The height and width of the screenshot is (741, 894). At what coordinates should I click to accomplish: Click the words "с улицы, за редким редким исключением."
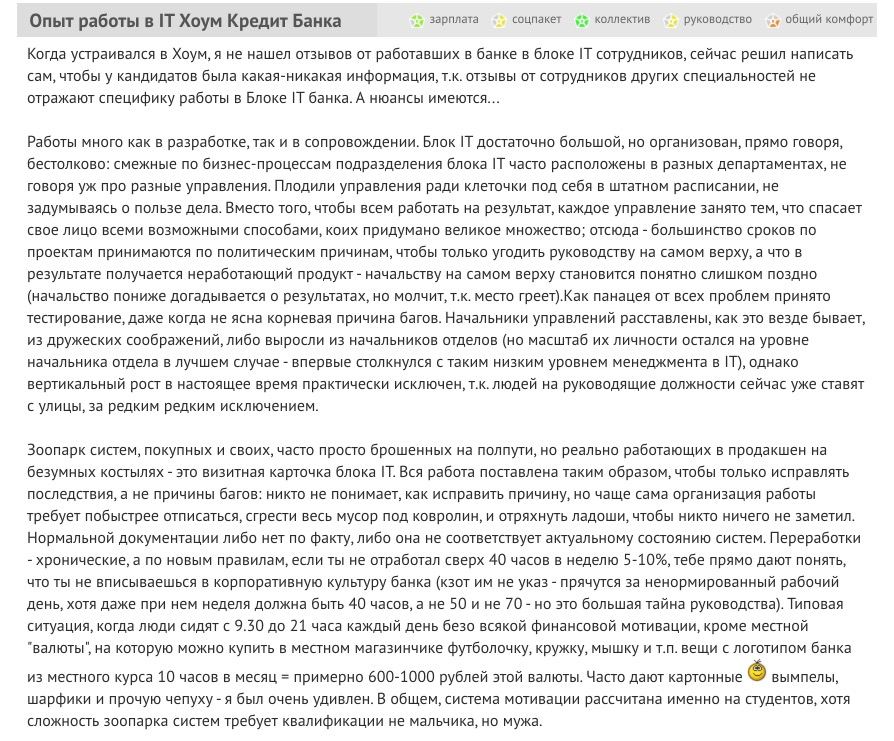click(173, 406)
